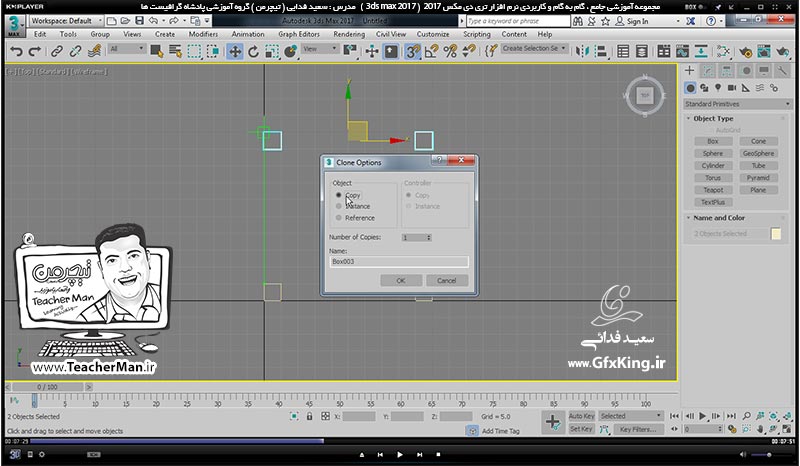Viewport: 800px width, 466px height.
Task: Click Cancel in Clone Options dialog
Action: coord(446,281)
